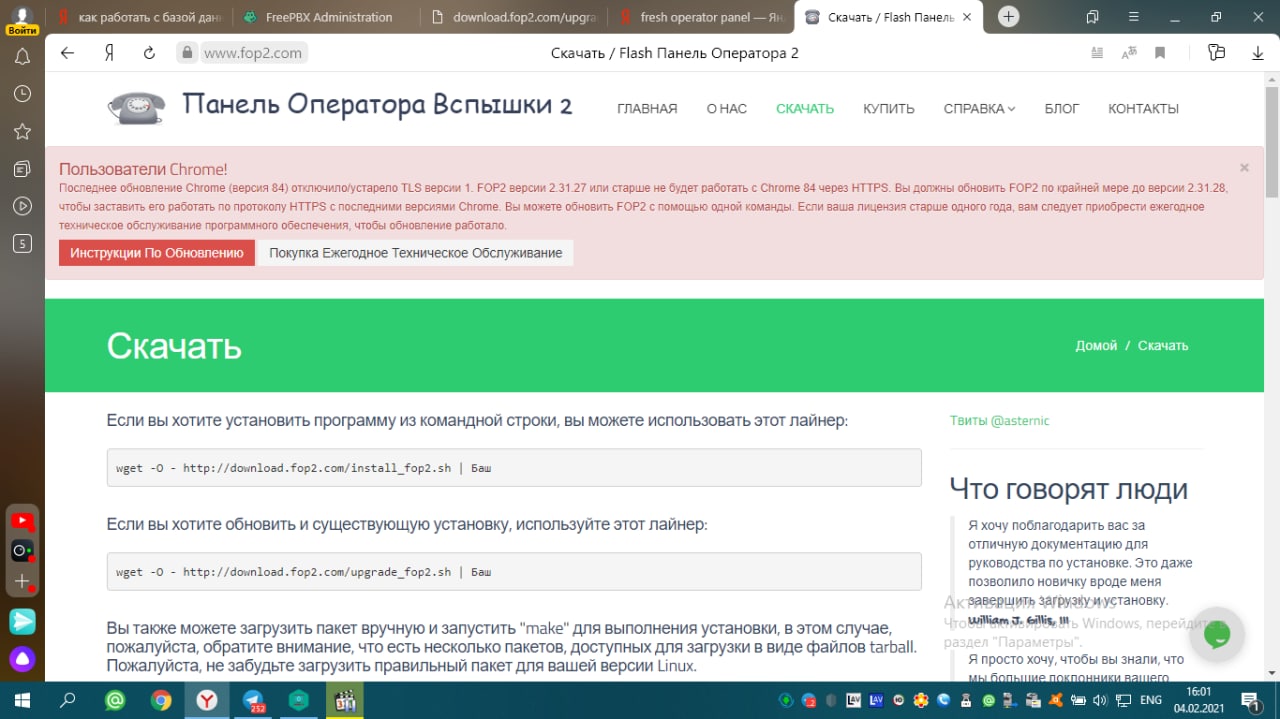The width and height of the screenshot is (1280, 719).
Task: Dismiss the Chrome users warning banner
Action: coord(1244,168)
